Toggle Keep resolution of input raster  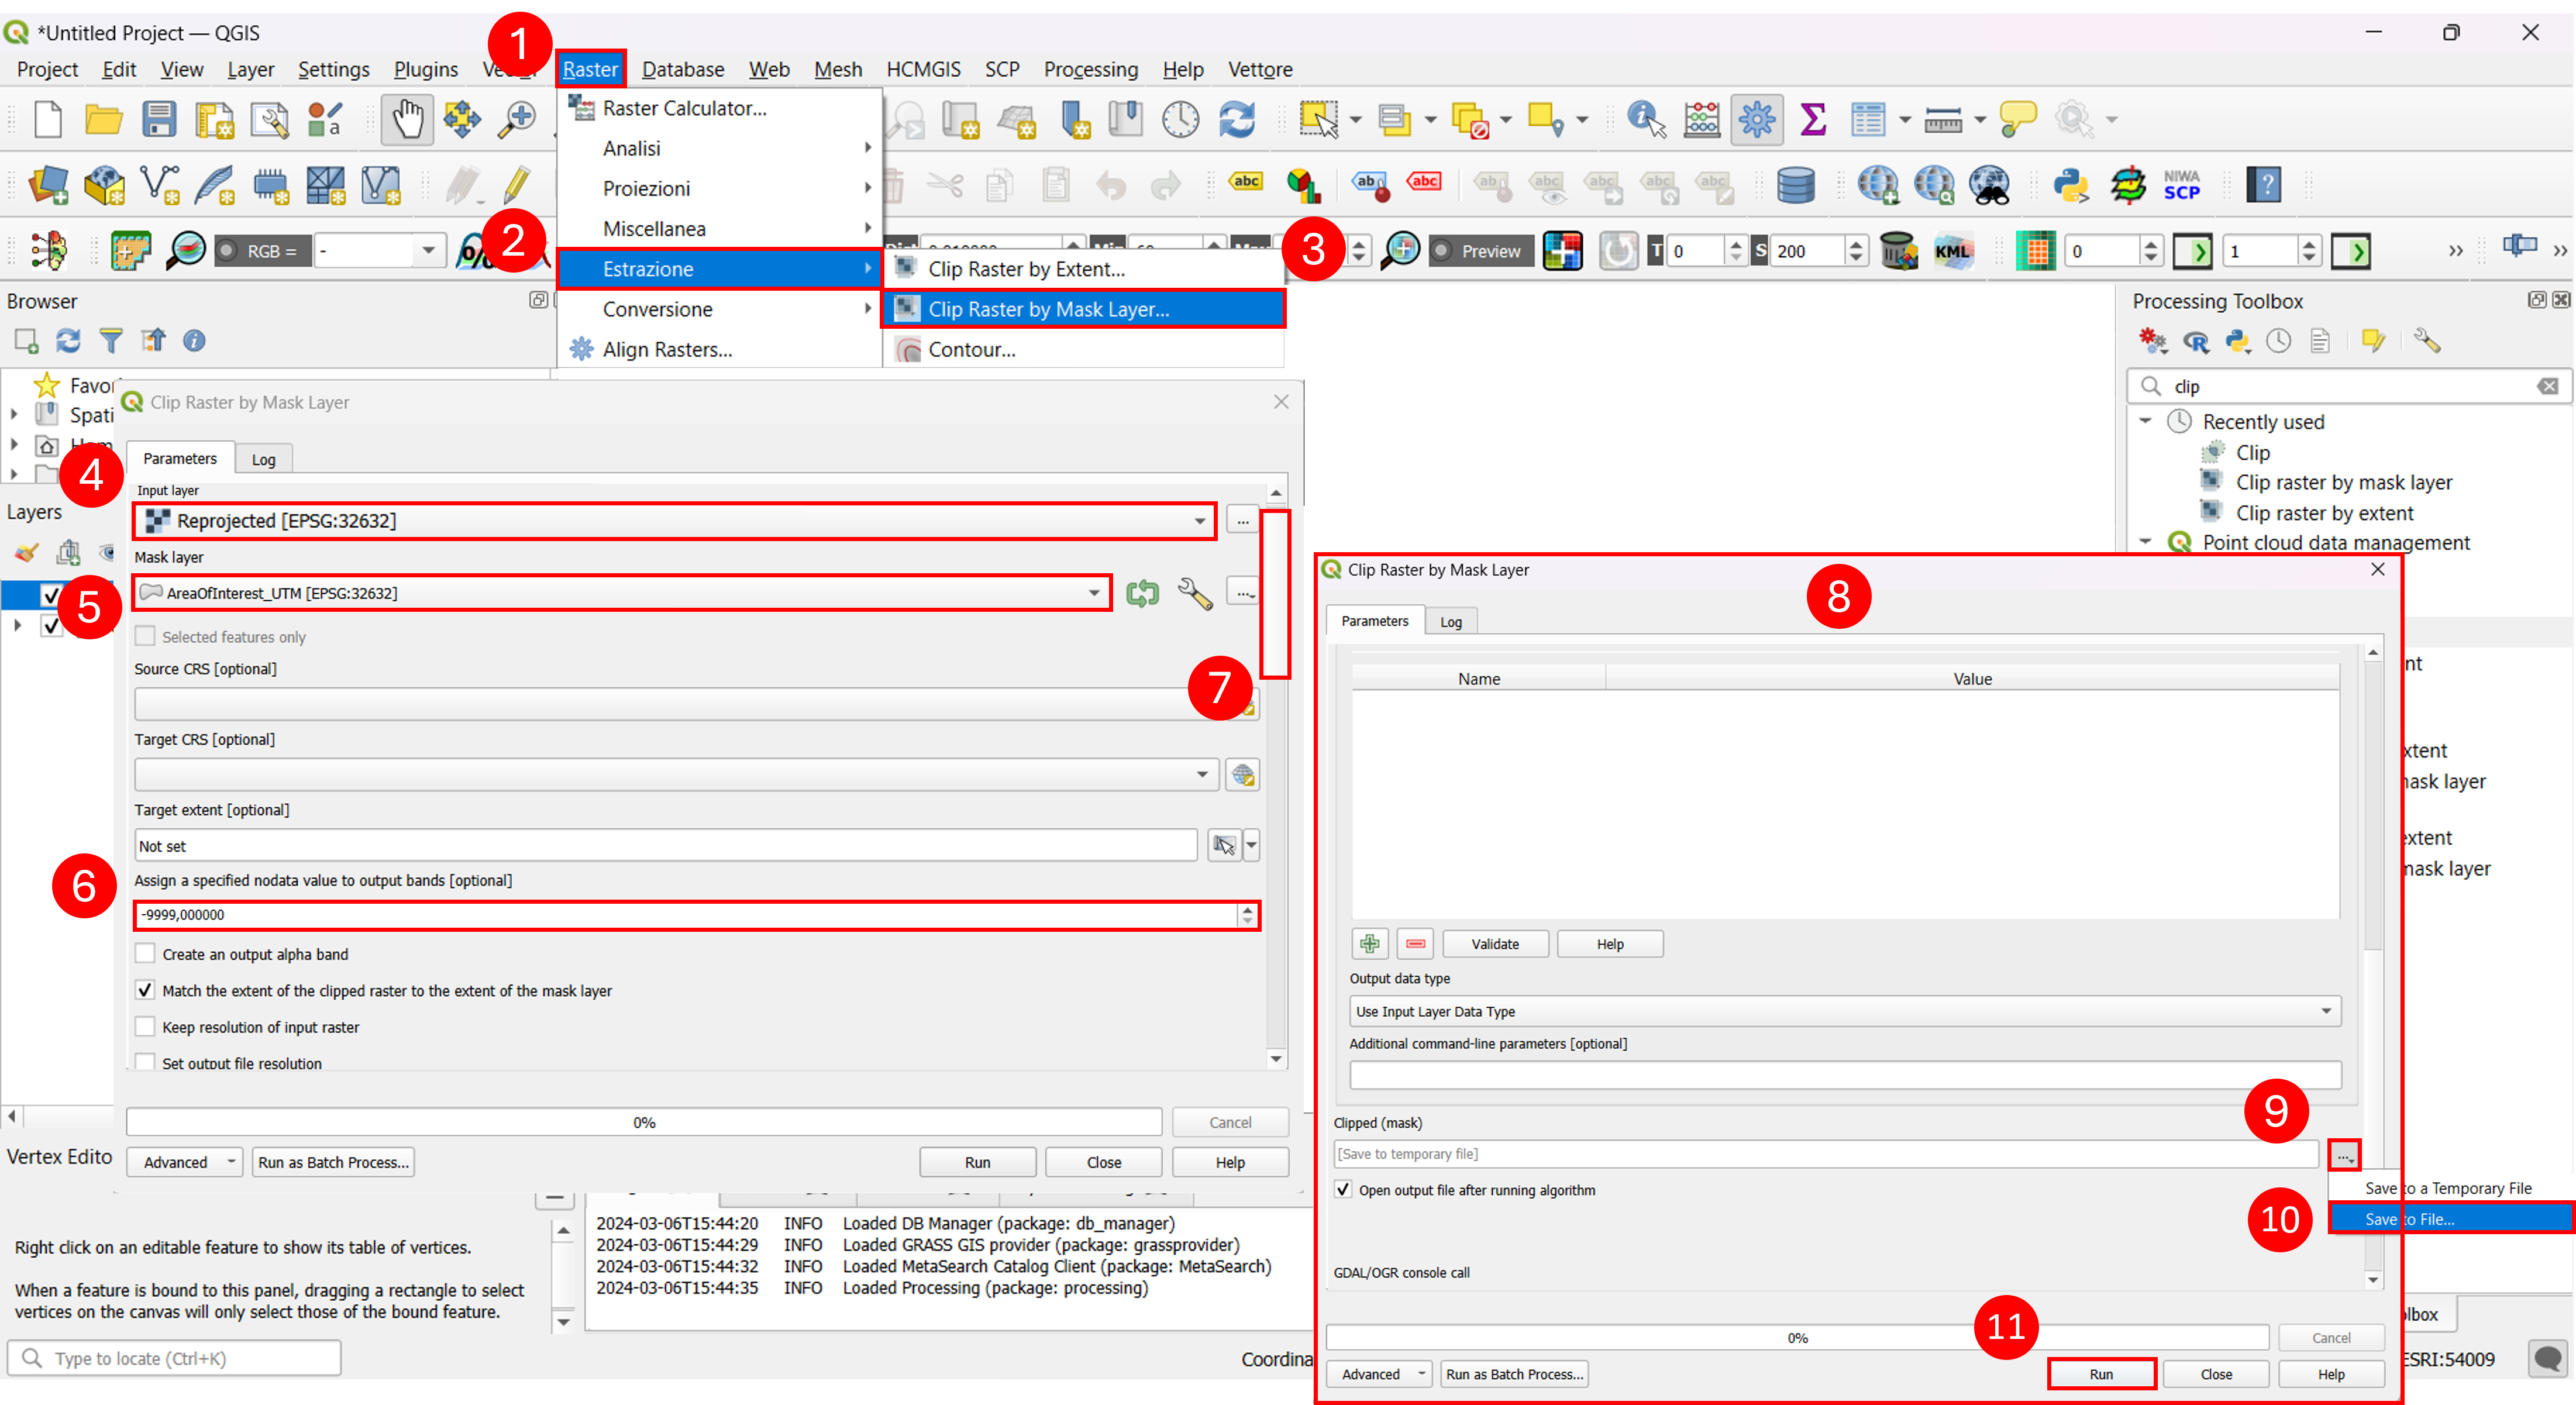(146, 1027)
